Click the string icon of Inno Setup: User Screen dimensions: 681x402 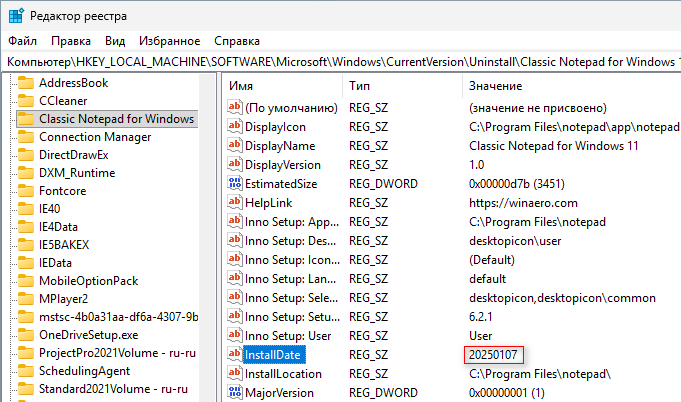point(235,335)
